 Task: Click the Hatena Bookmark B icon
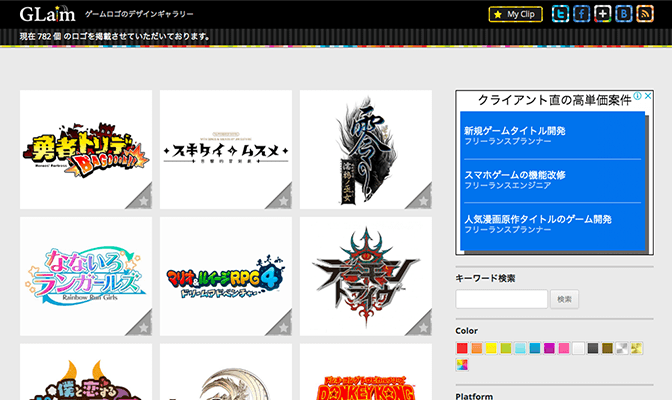[624, 14]
